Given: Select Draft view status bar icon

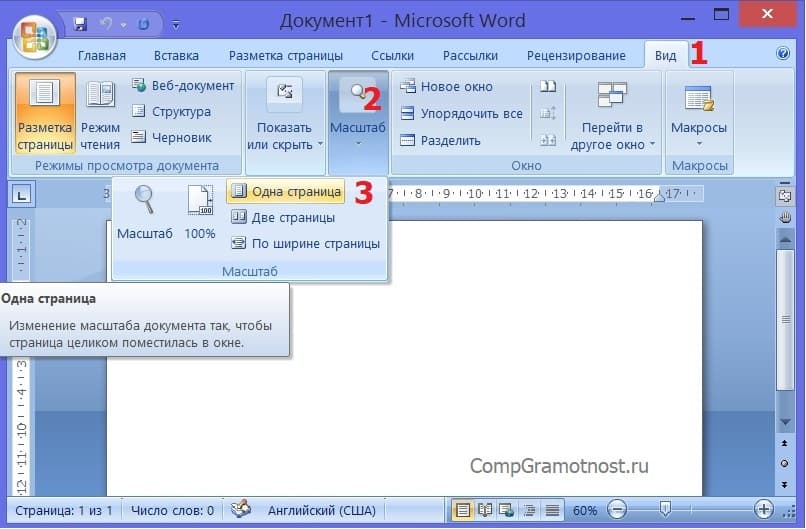Looking at the screenshot, I should coord(552,510).
